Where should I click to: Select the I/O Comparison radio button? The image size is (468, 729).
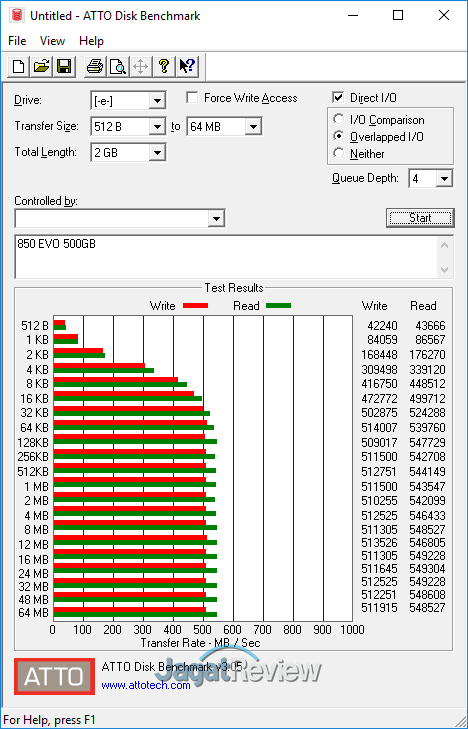pos(339,119)
